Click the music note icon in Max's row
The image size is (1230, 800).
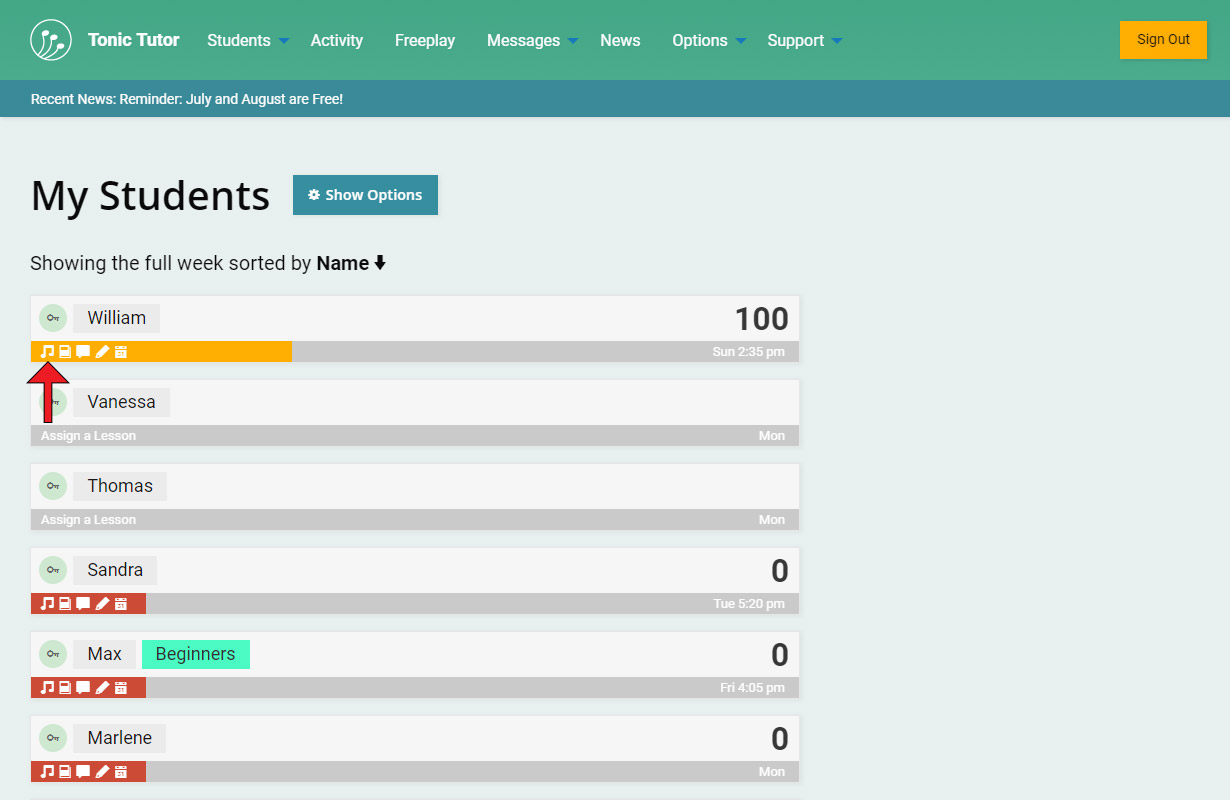(x=46, y=688)
